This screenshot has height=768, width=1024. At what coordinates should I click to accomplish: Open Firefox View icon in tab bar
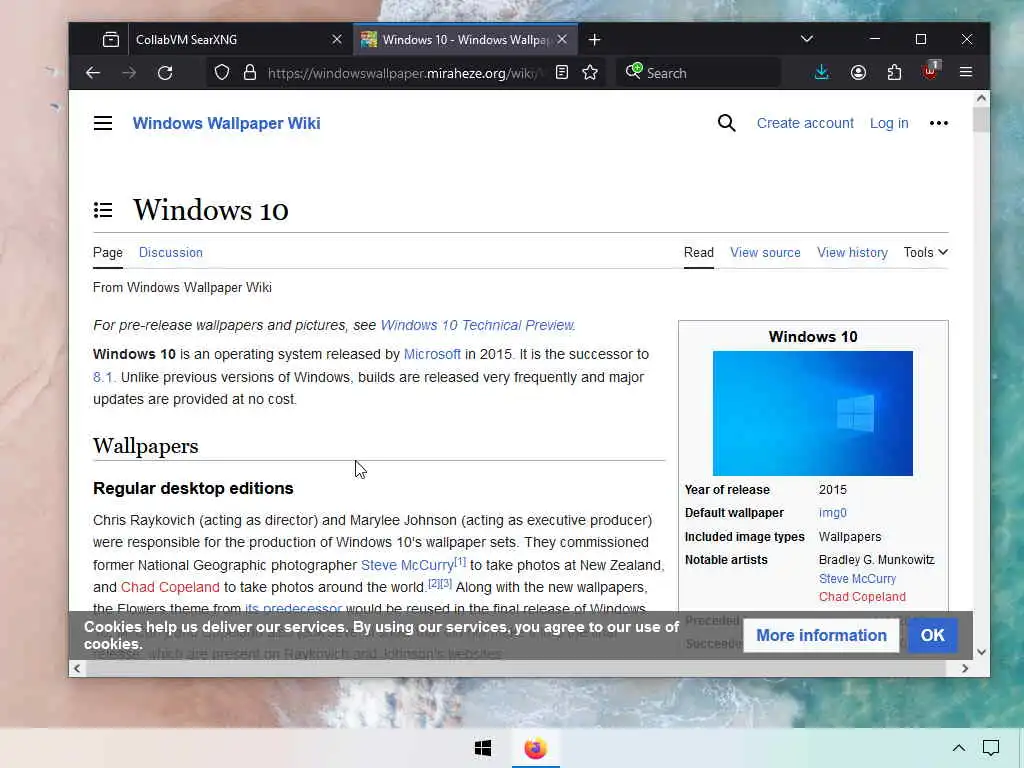(111, 39)
